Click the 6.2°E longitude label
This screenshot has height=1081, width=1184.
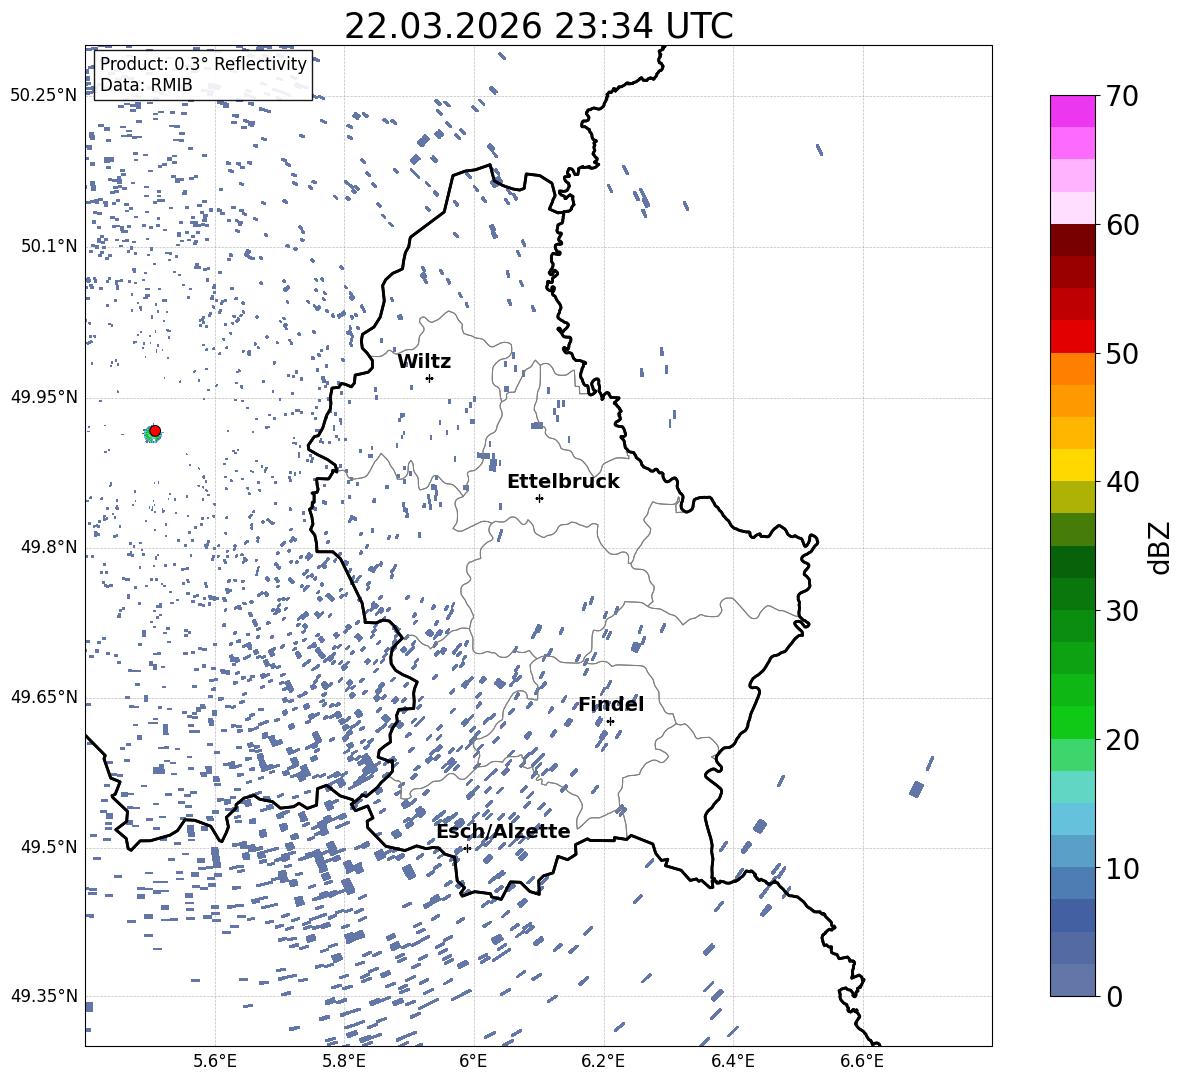(x=603, y=1061)
